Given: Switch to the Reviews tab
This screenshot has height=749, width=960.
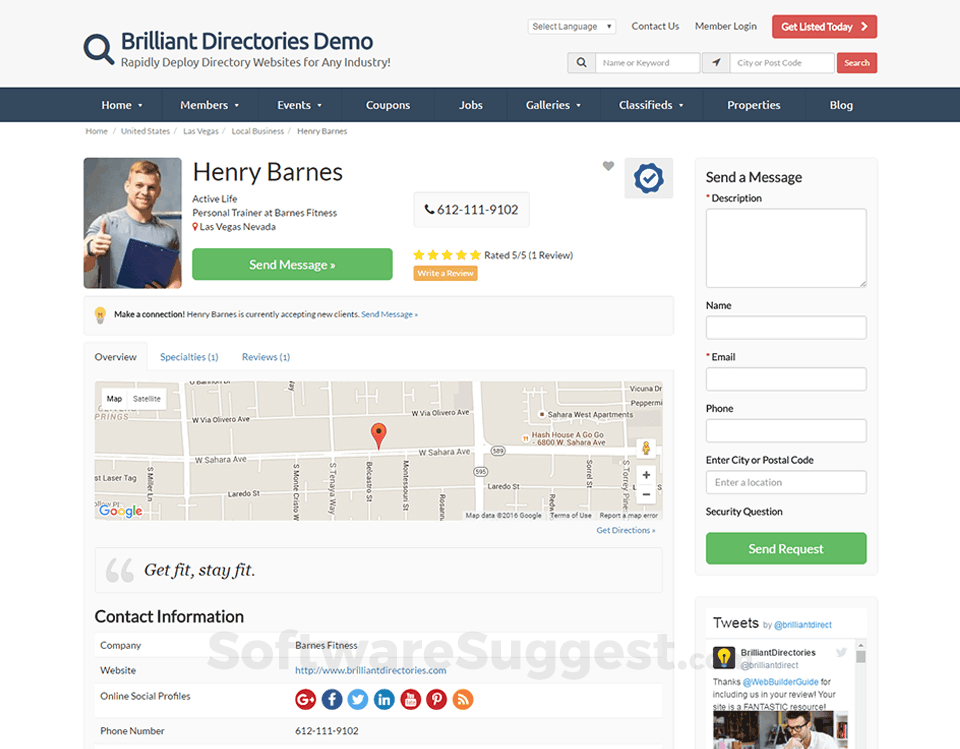Looking at the screenshot, I should (265, 356).
